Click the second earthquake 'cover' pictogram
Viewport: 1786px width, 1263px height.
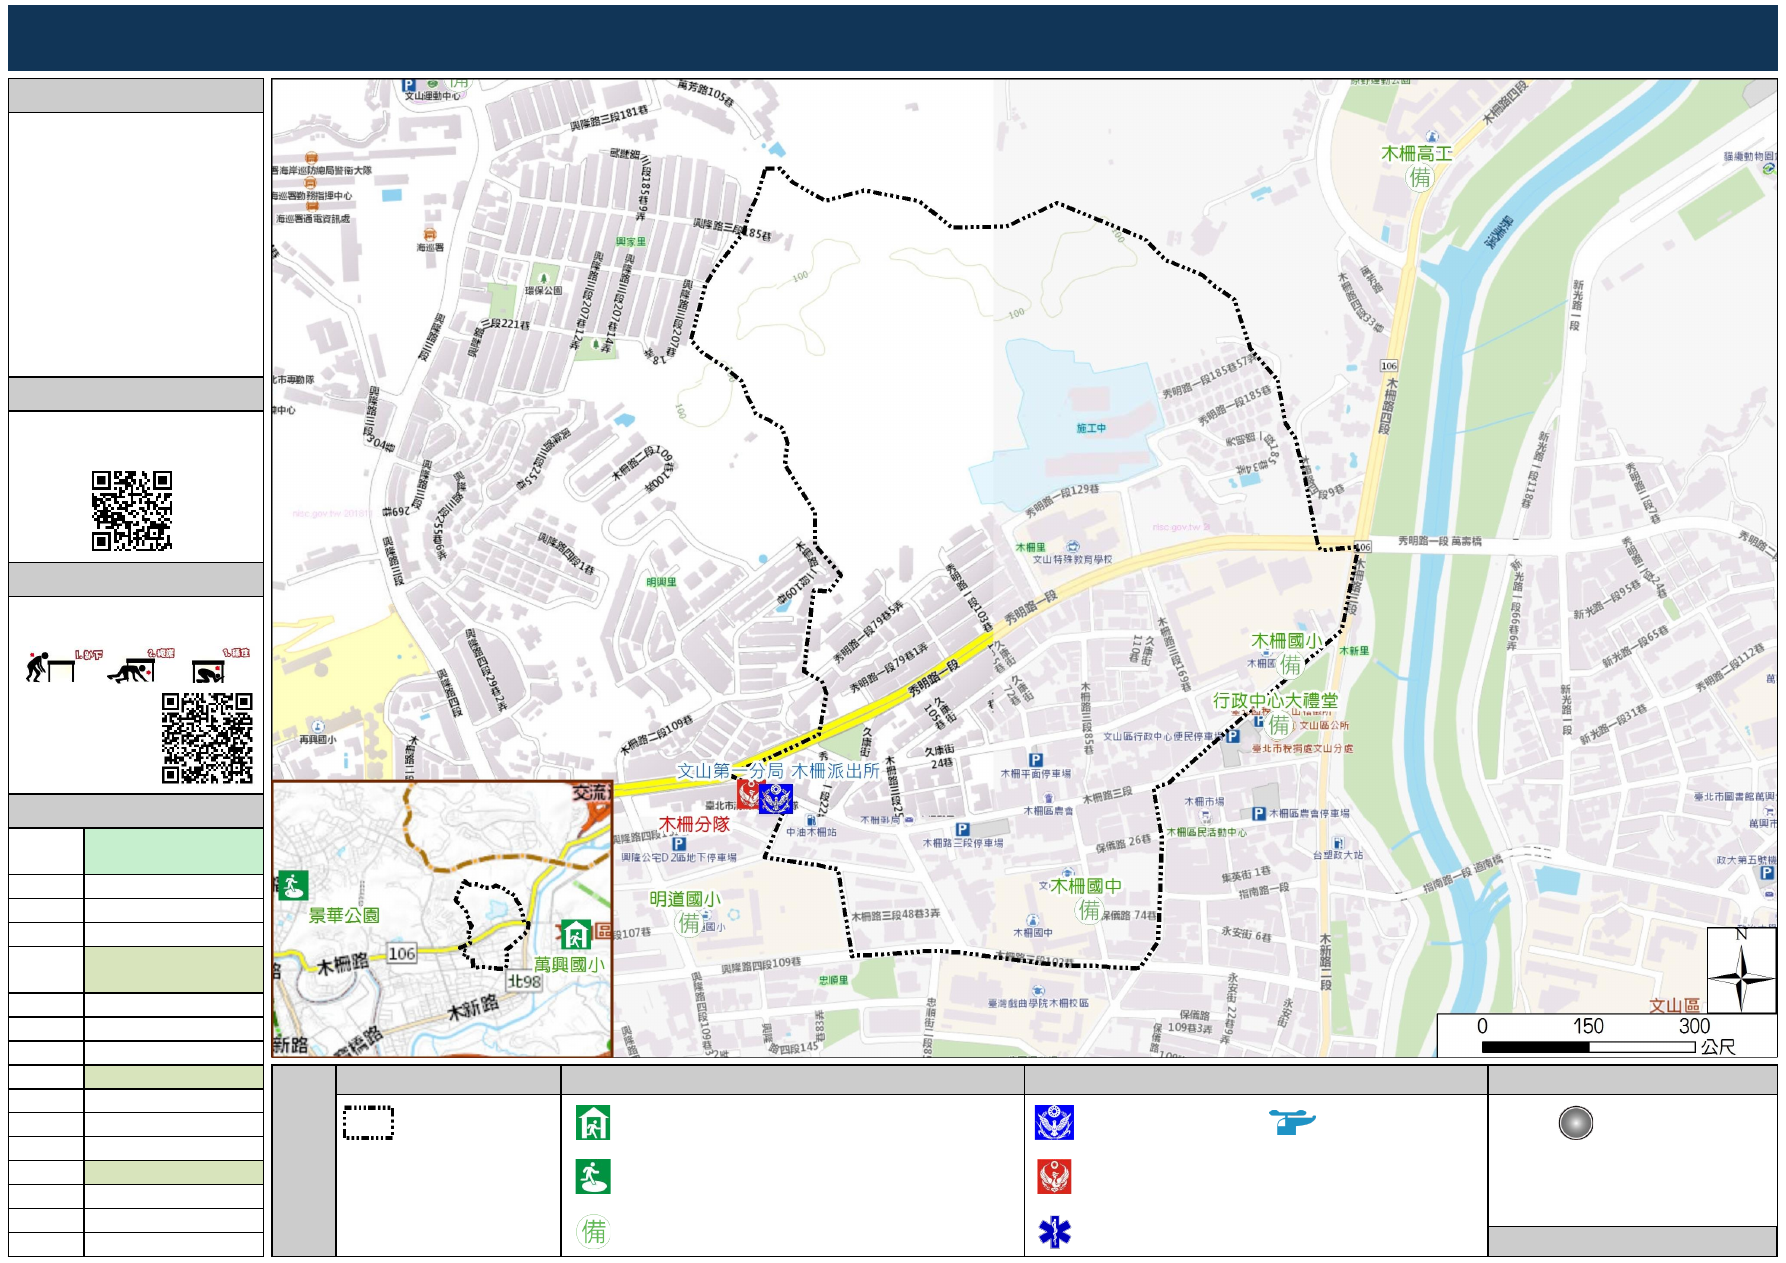[131, 671]
